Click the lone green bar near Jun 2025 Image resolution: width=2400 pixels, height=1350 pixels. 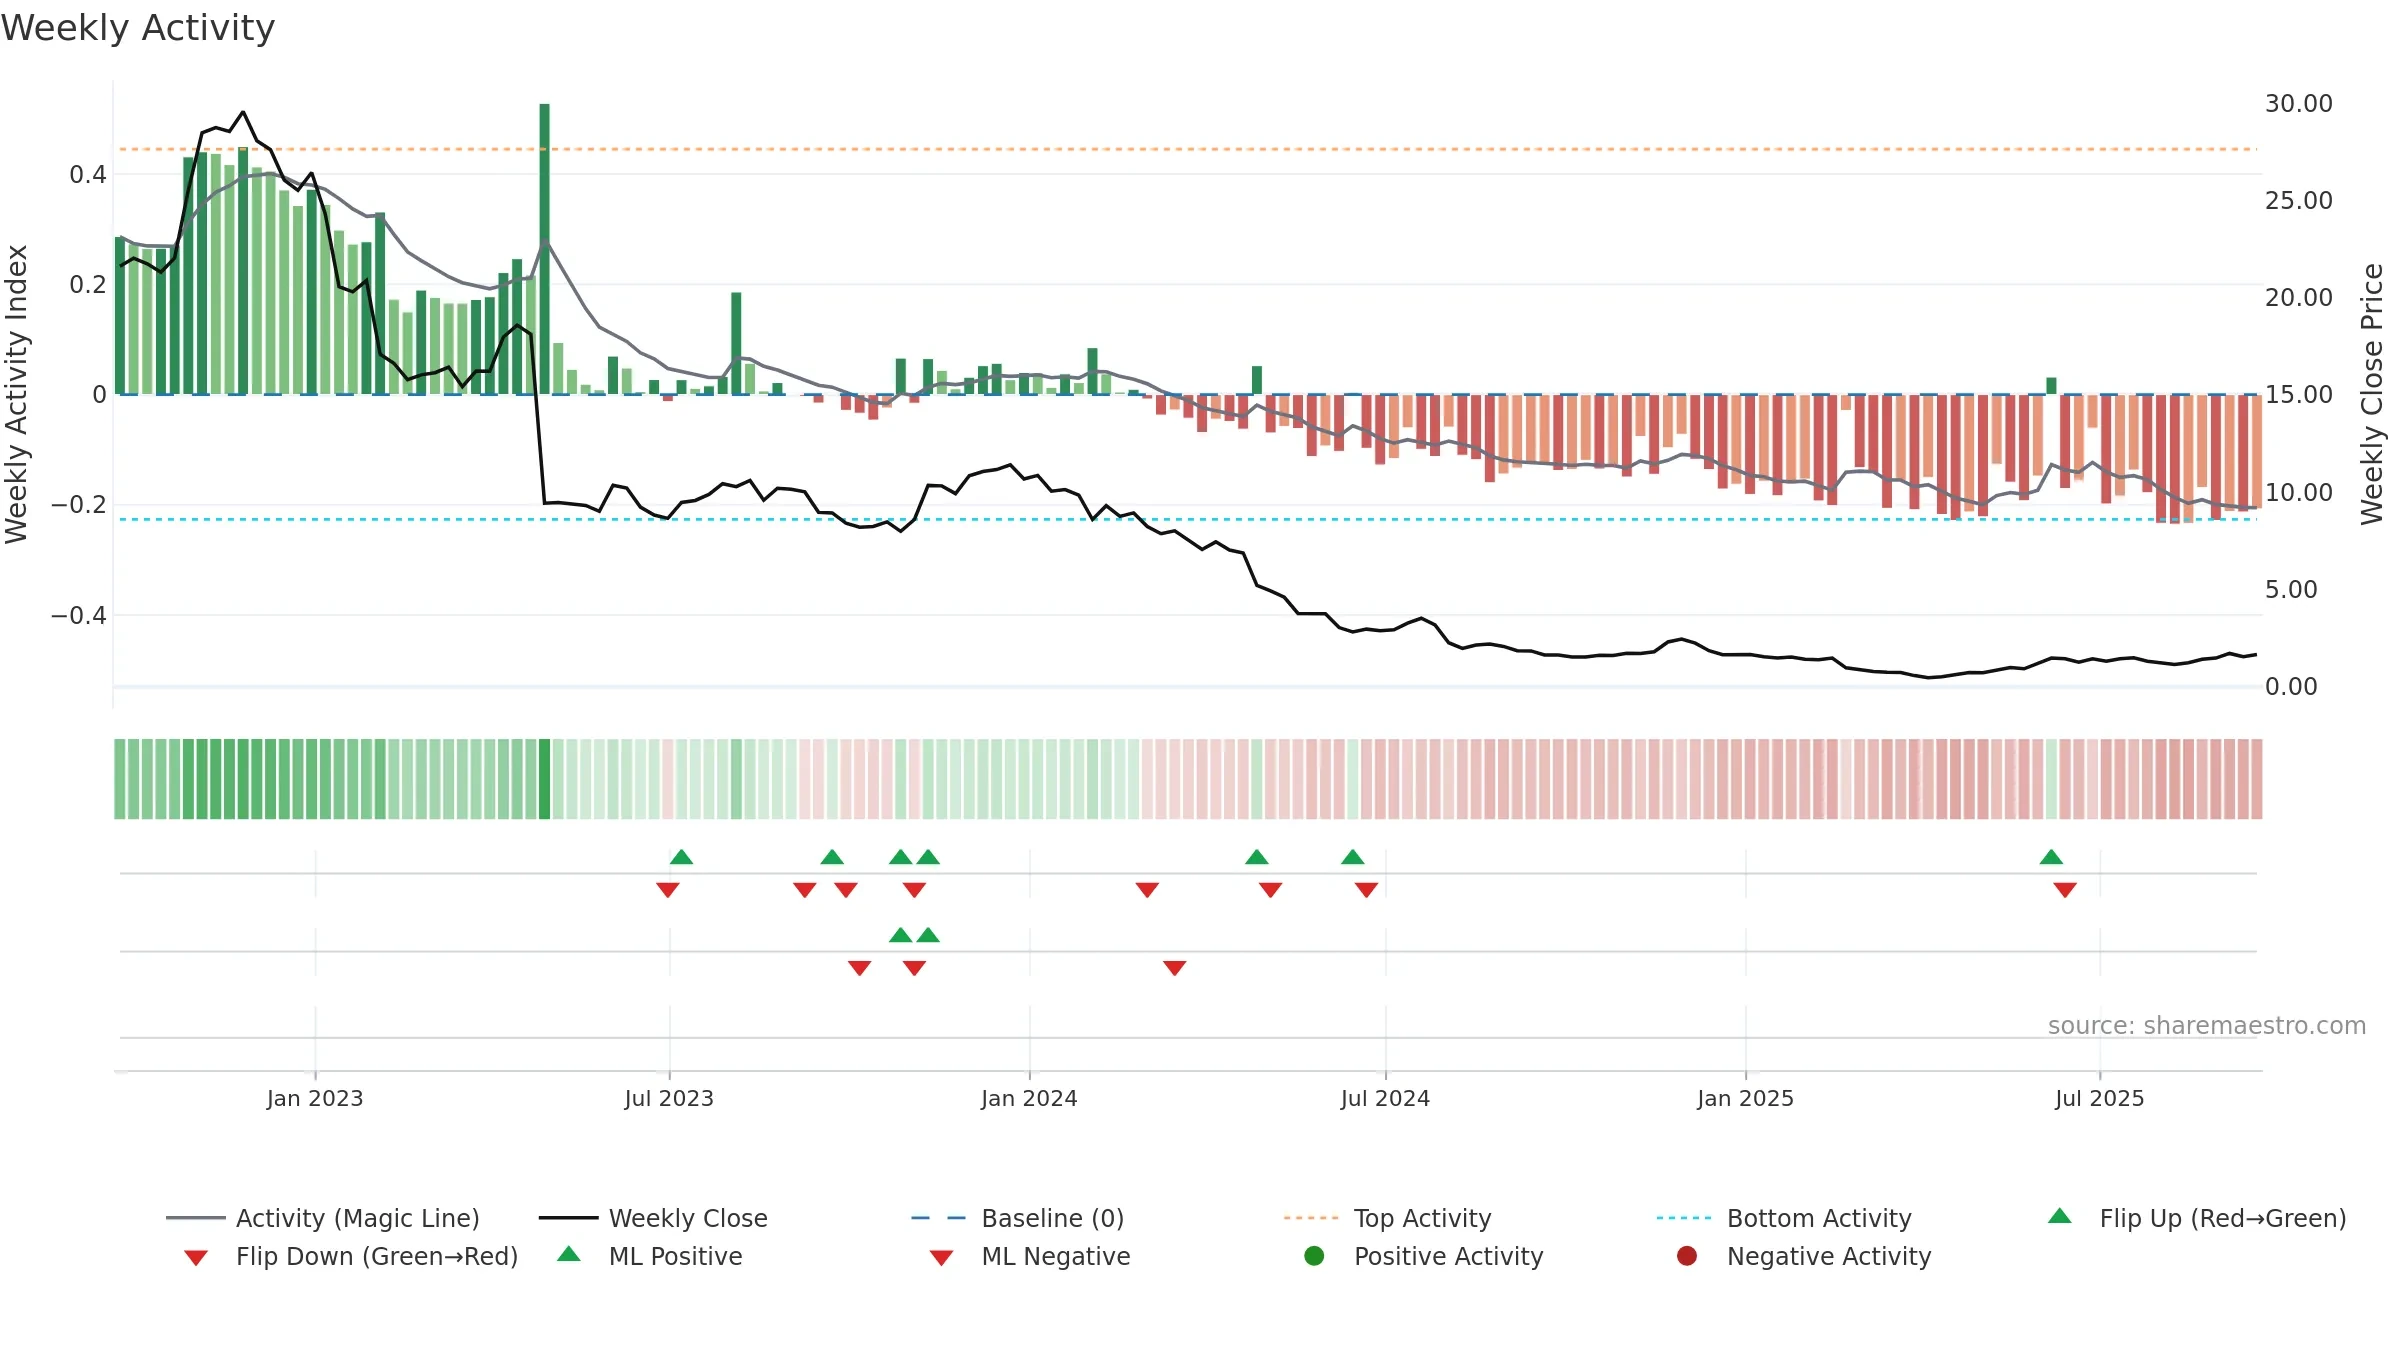(2051, 386)
